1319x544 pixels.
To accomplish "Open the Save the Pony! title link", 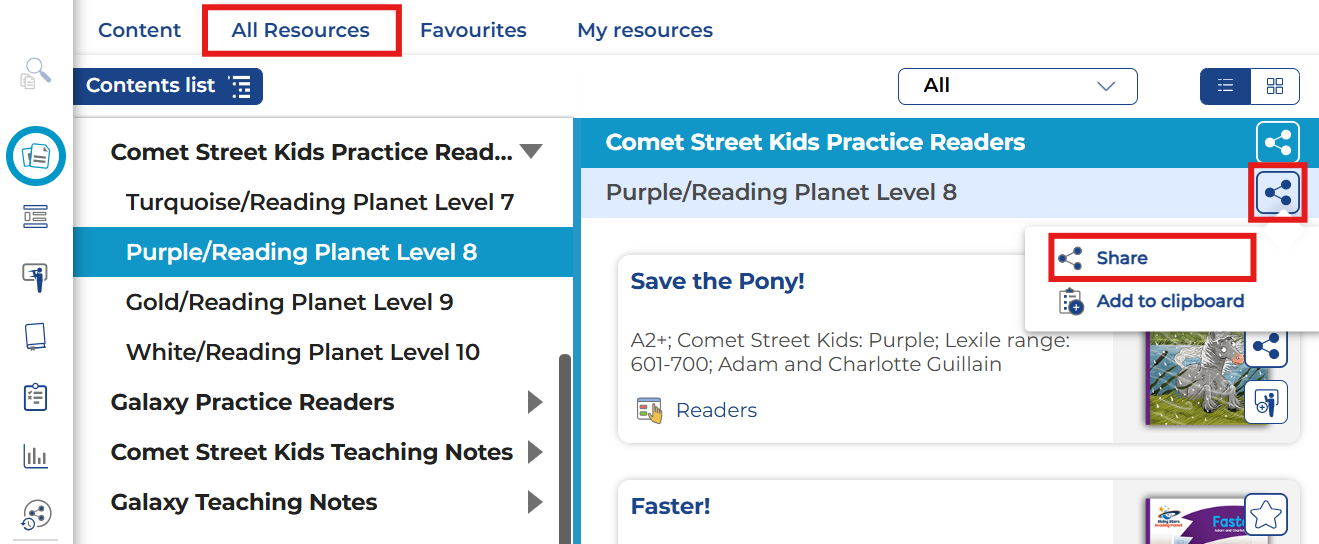I will [717, 281].
